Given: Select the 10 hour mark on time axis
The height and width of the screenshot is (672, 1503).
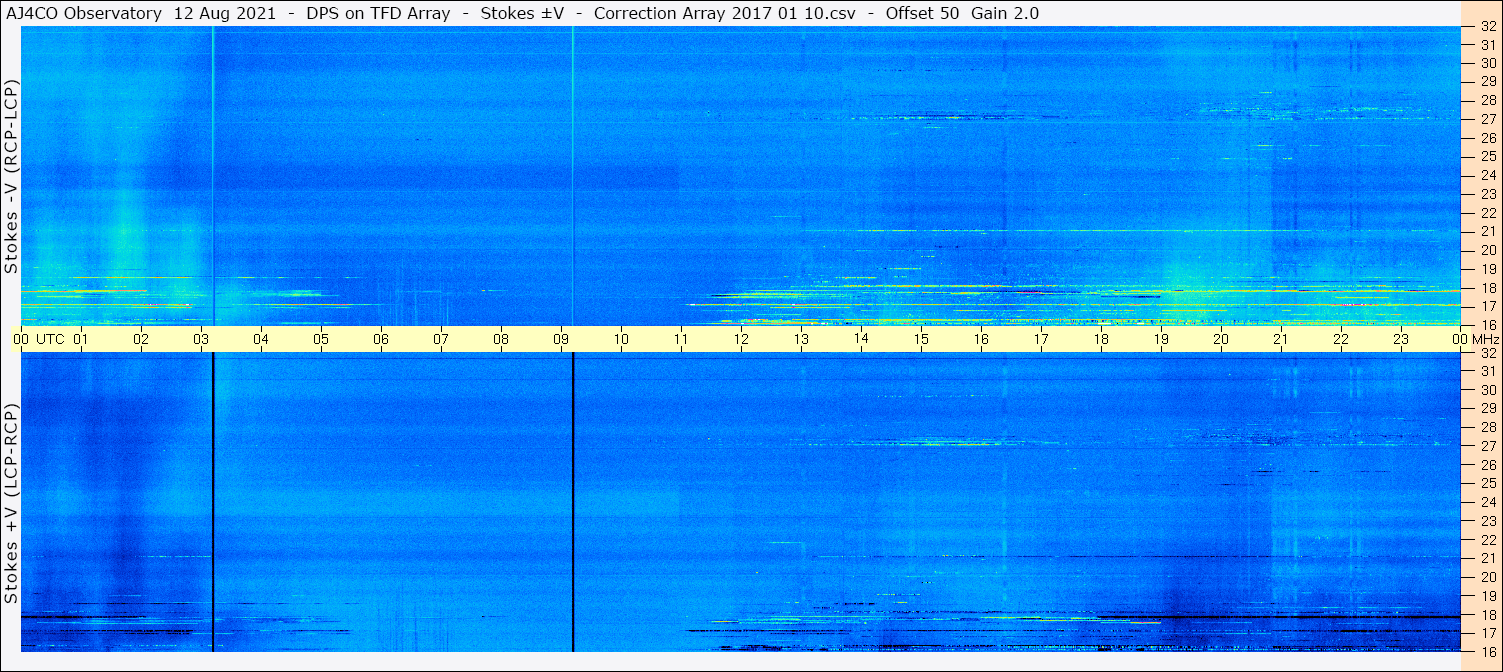Looking at the screenshot, I should pyautogui.click(x=621, y=339).
